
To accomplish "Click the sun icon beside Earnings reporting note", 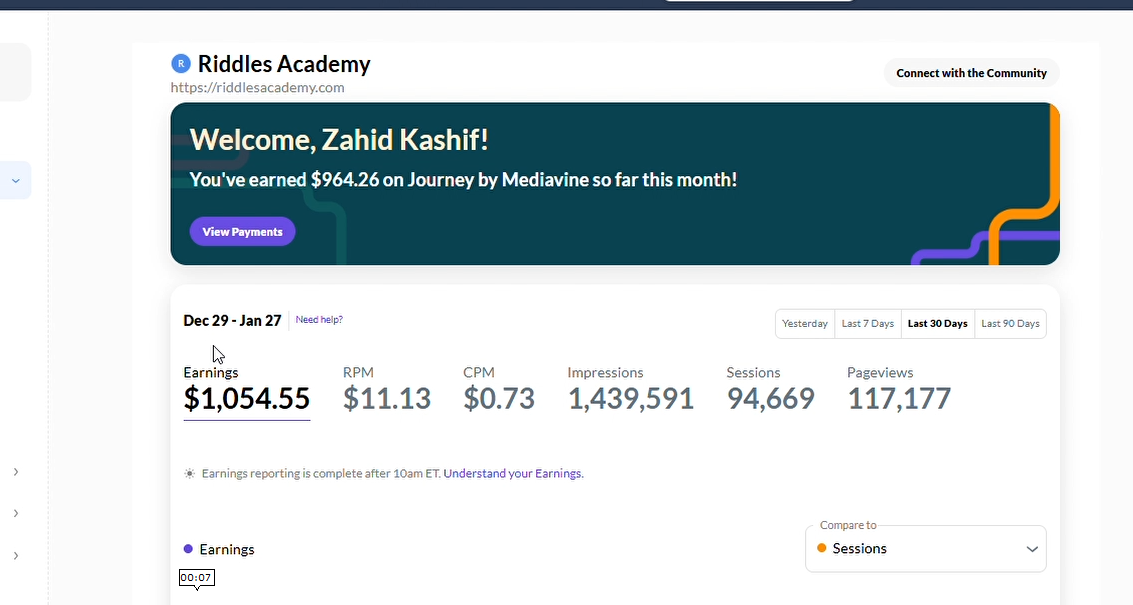I will click(x=189, y=473).
